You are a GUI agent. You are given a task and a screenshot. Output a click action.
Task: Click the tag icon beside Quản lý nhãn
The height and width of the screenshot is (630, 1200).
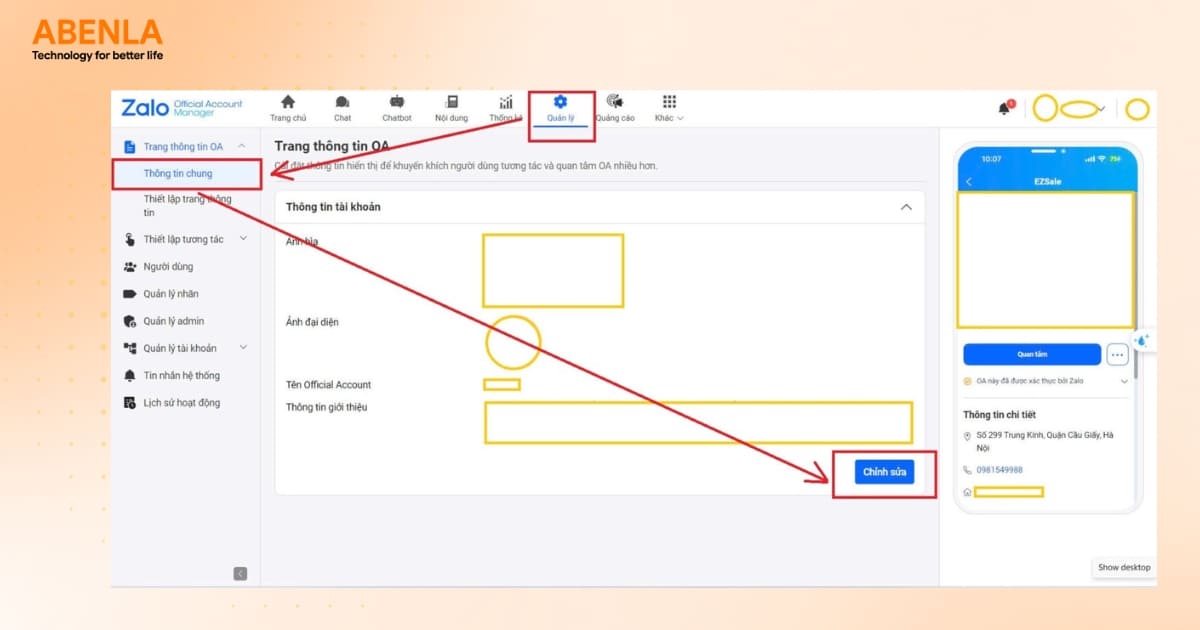(130, 294)
